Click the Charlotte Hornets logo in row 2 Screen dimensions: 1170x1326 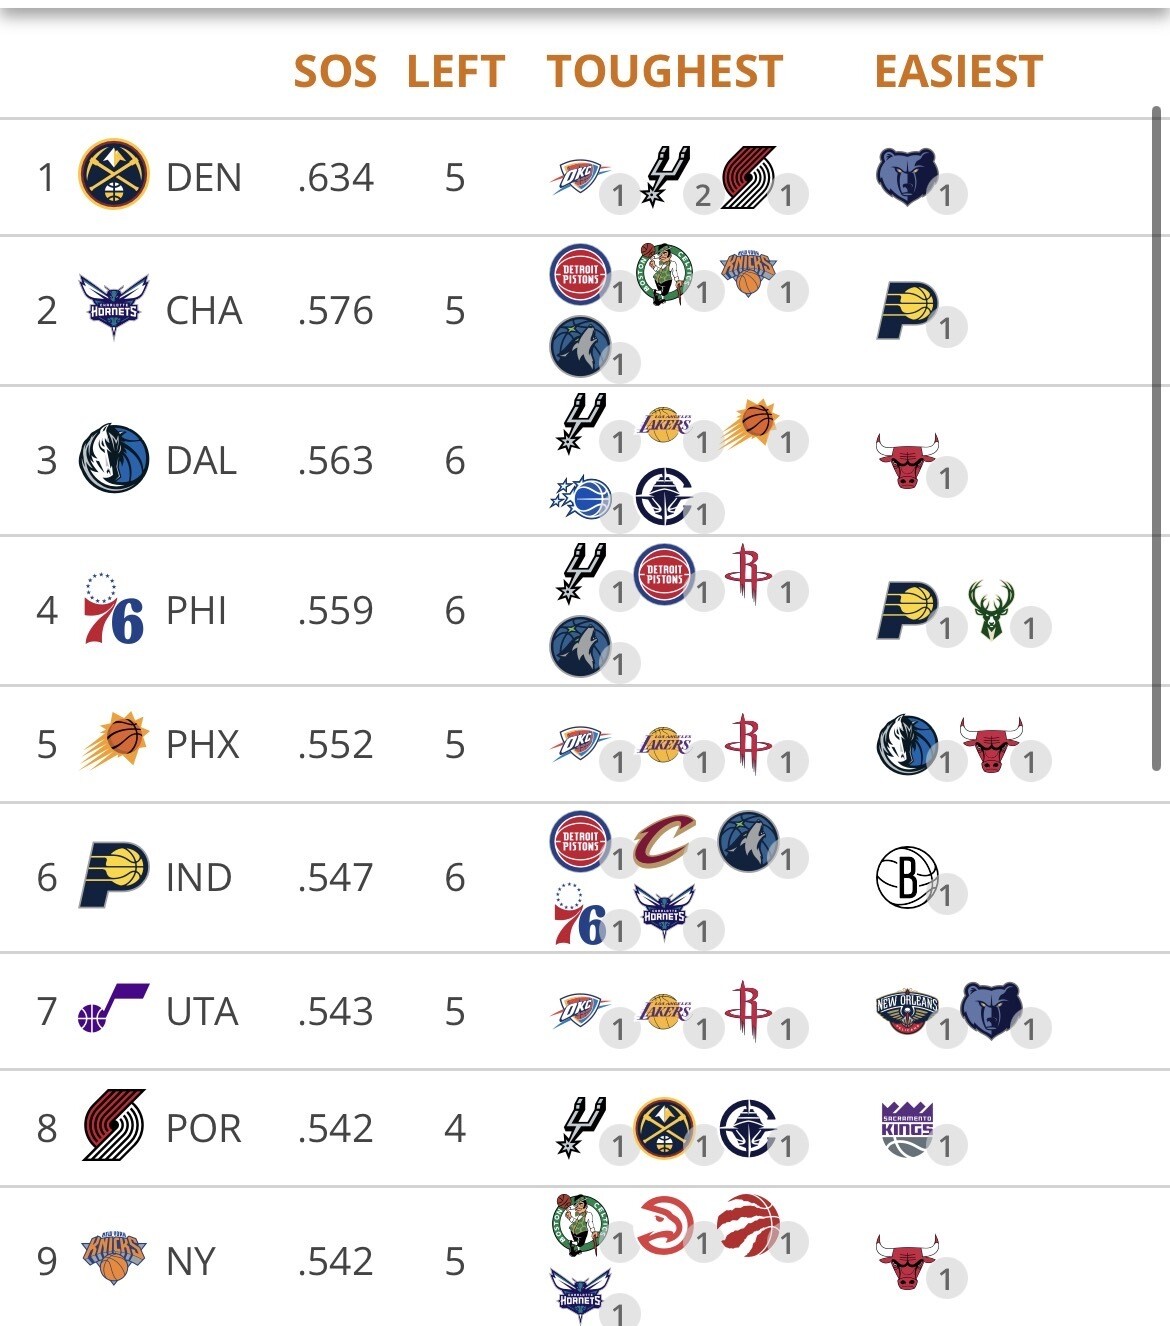coord(113,308)
